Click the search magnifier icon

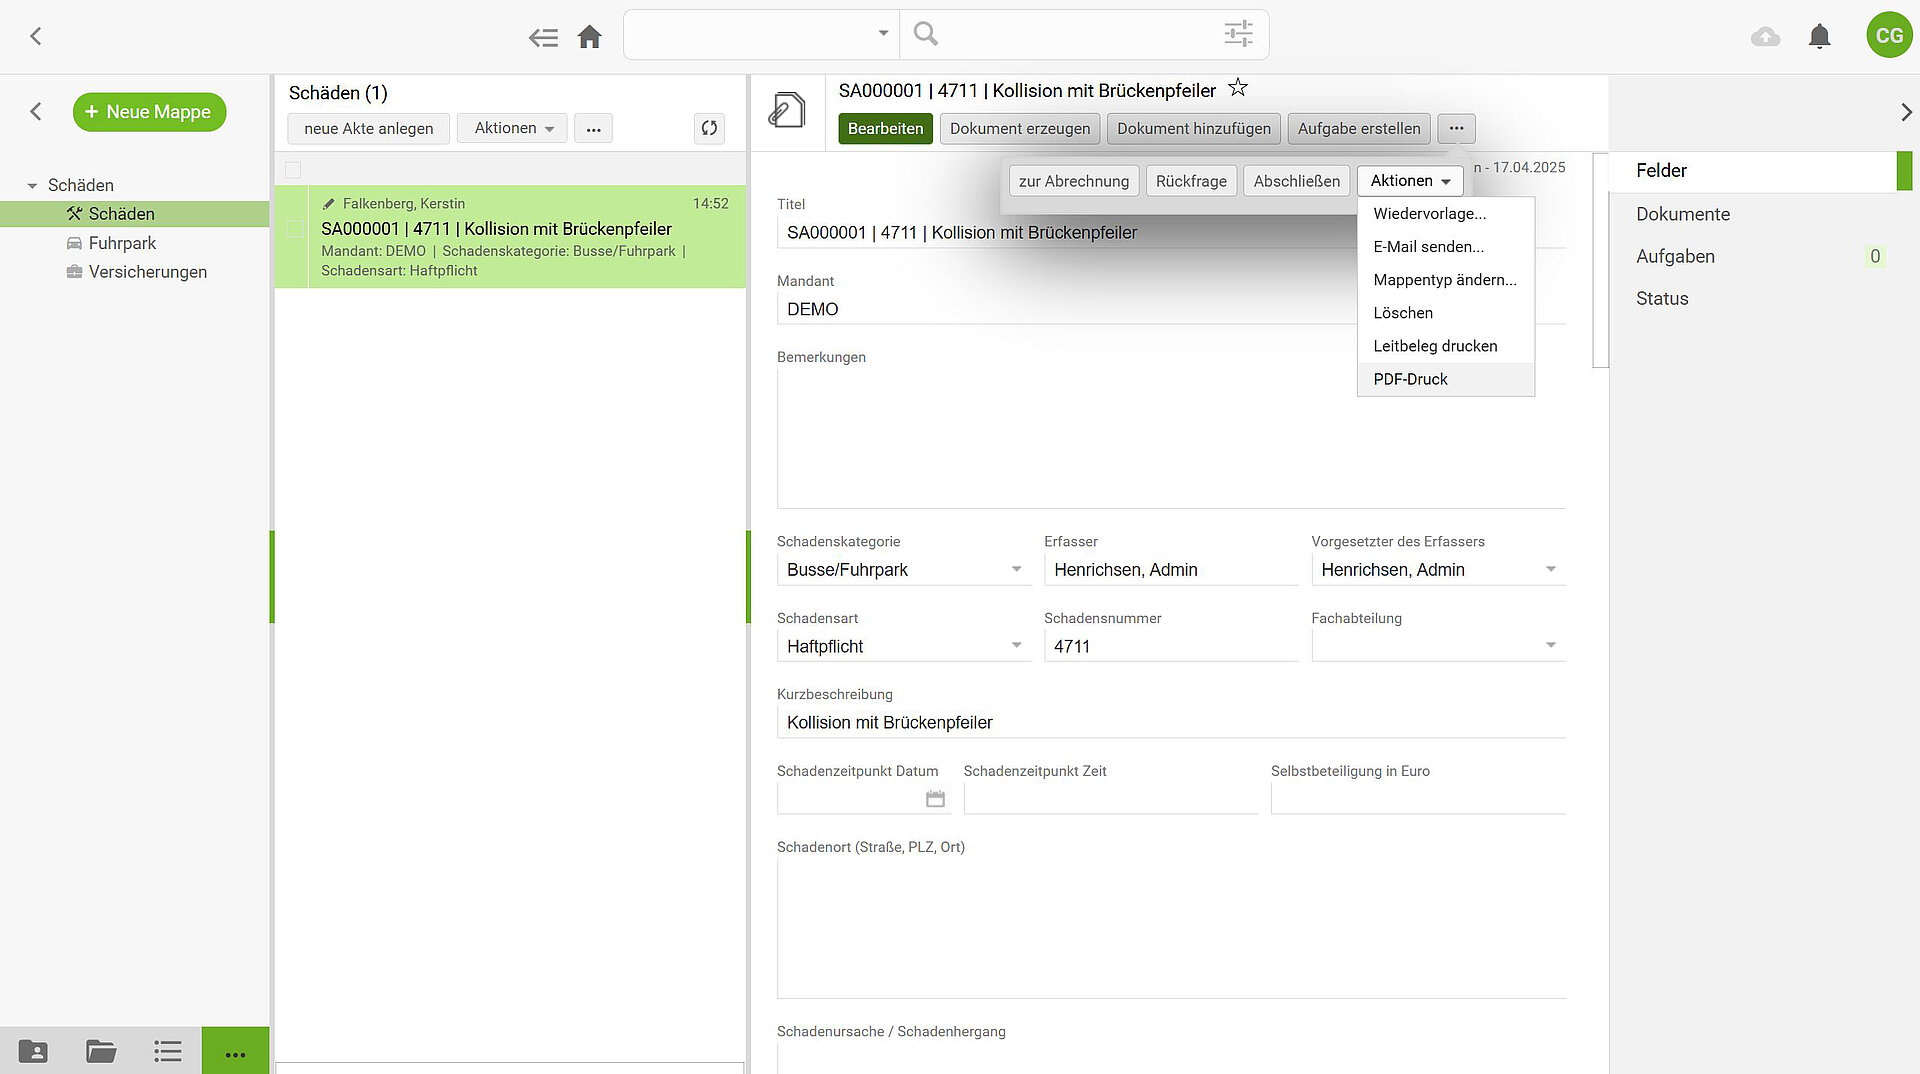click(926, 34)
